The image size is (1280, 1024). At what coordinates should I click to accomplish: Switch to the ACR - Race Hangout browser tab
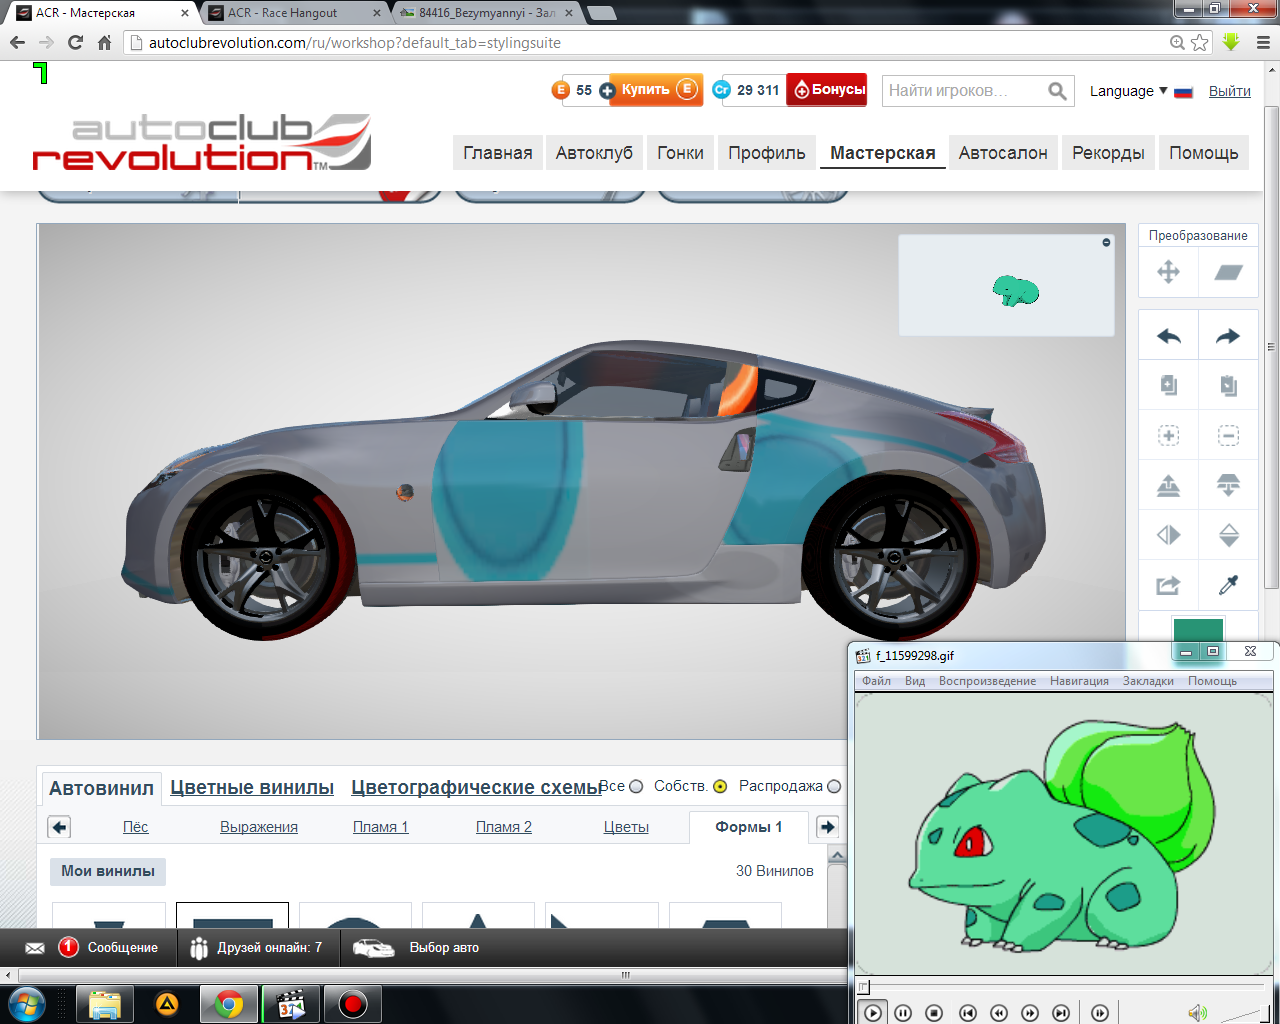click(x=283, y=13)
